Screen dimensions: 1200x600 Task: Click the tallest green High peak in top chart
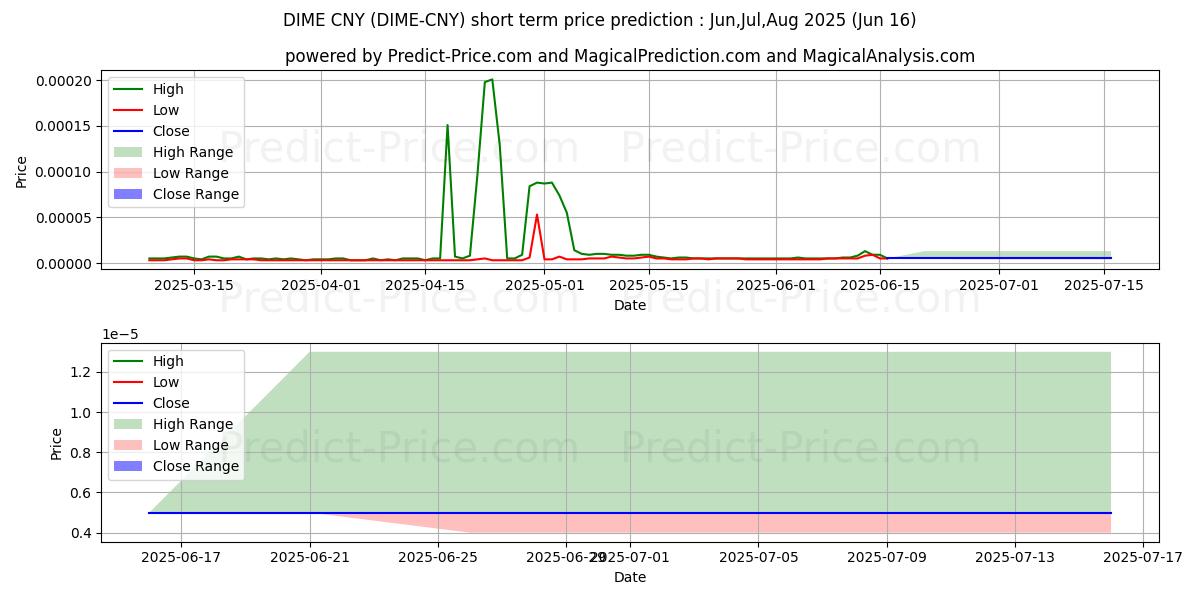tap(491, 80)
